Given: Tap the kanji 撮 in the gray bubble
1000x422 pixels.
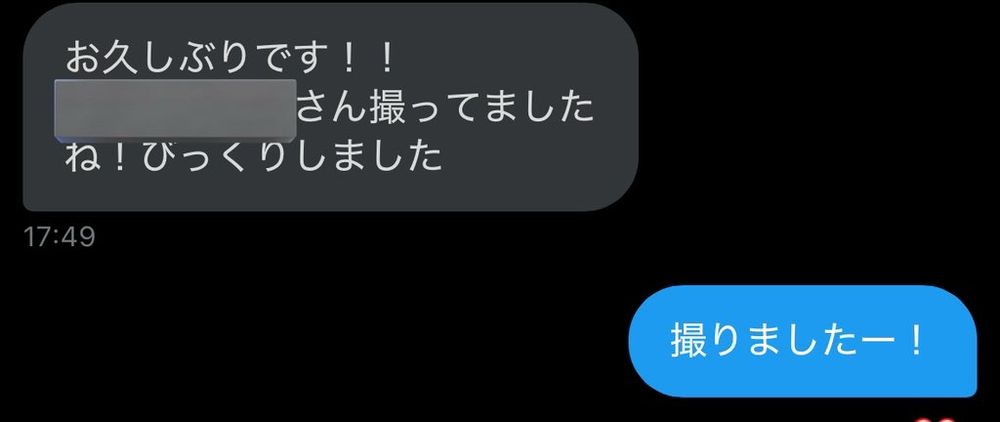Looking at the screenshot, I should coord(387,109).
